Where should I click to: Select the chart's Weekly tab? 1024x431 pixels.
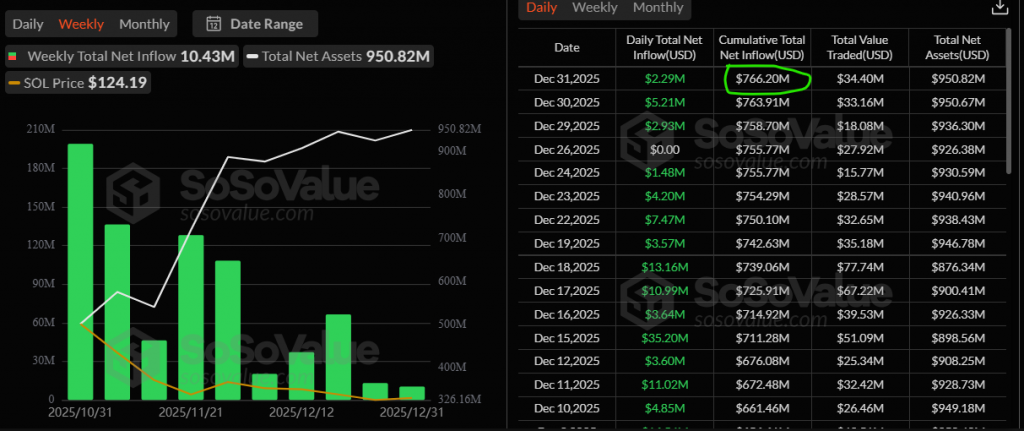pyautogui.click(x=81, y=23)
